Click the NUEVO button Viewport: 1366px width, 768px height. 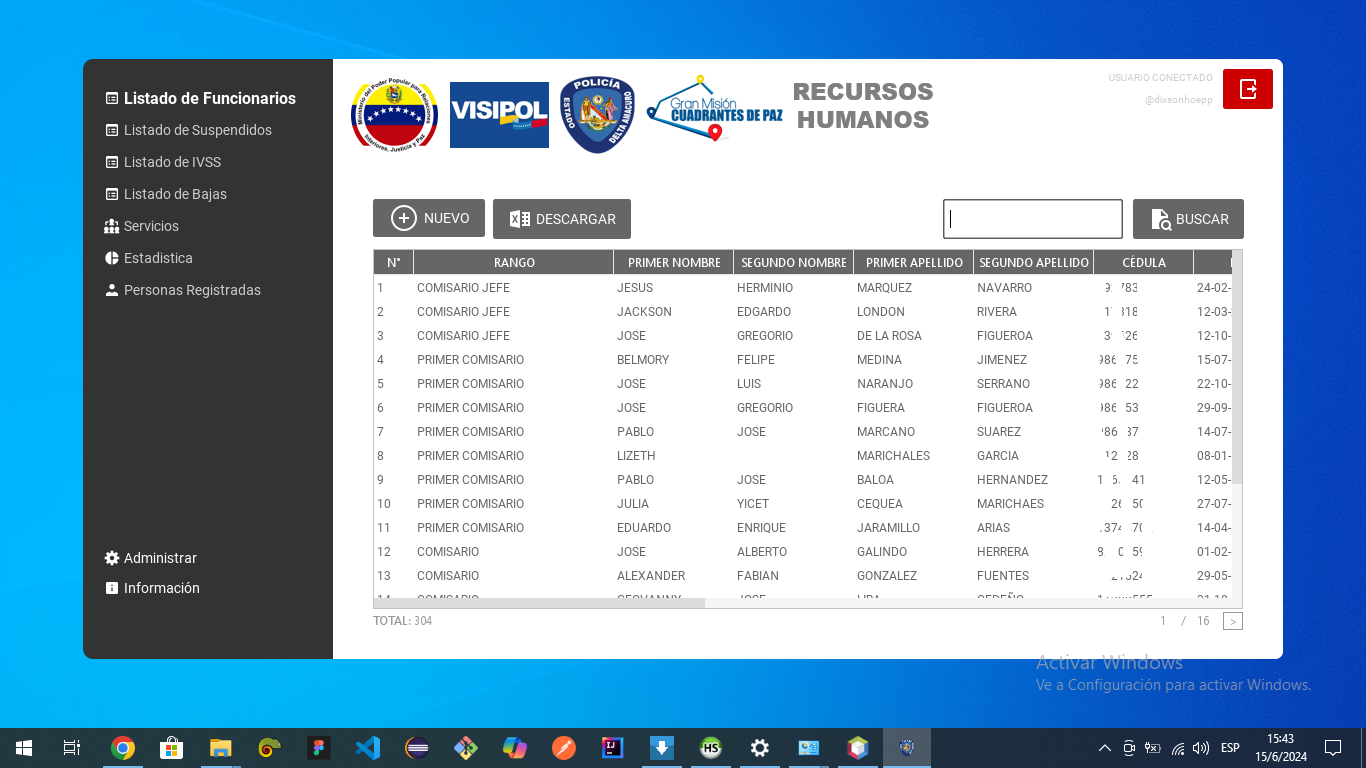429,218
